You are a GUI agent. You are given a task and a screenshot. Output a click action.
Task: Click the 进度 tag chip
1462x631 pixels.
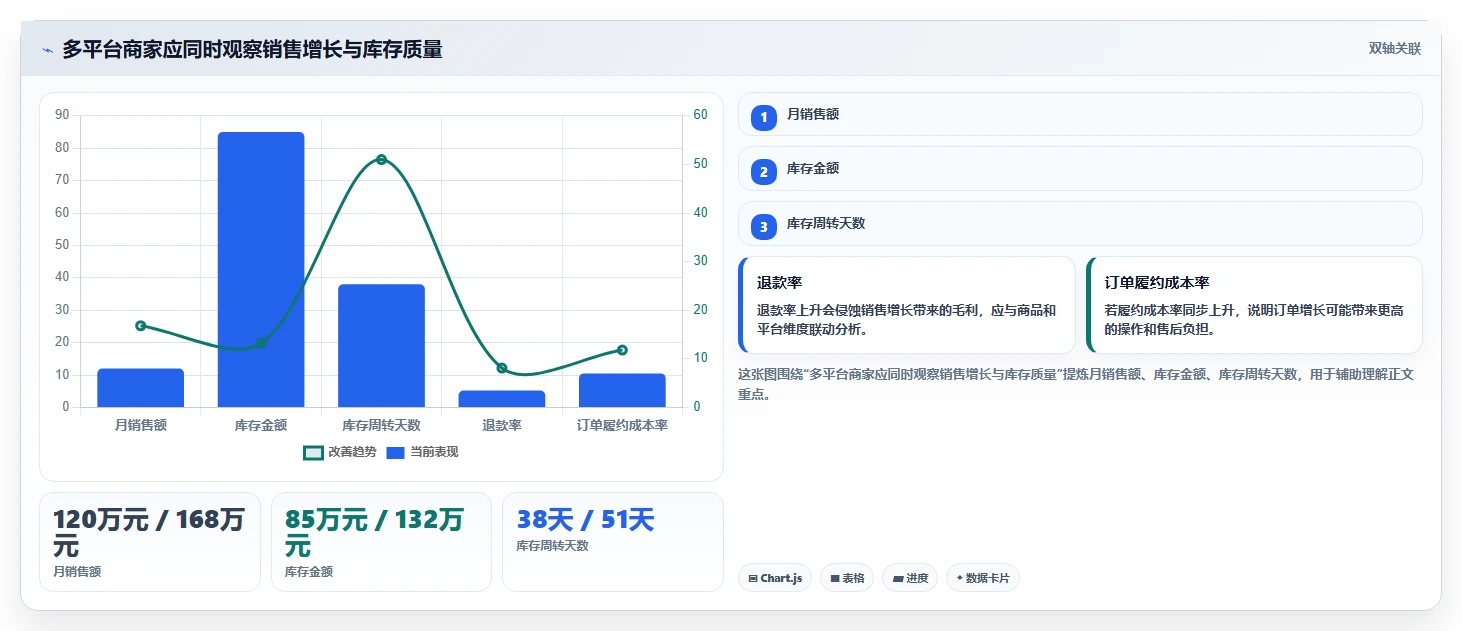[x=910, y=578]
